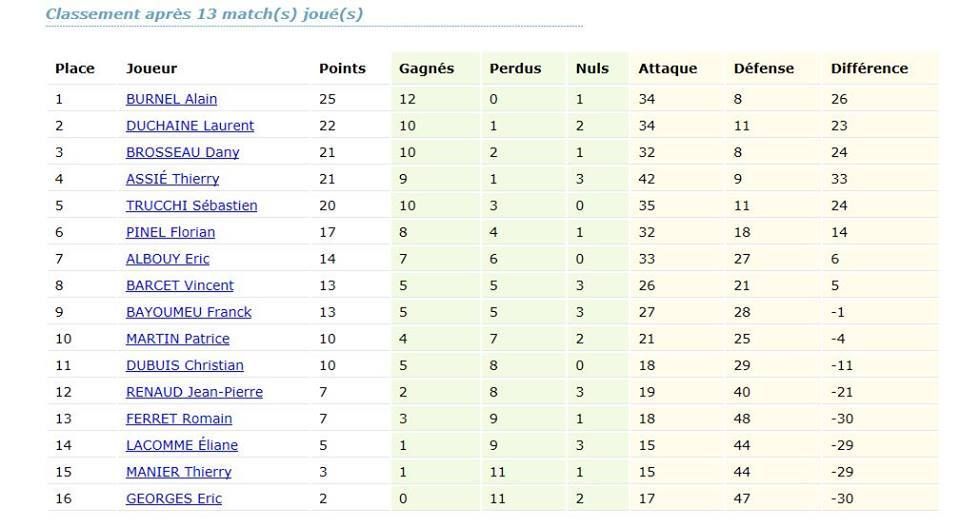Screen dimensions: 960x527
Task: Open BARCET Vincent player link
Action: 180,286
